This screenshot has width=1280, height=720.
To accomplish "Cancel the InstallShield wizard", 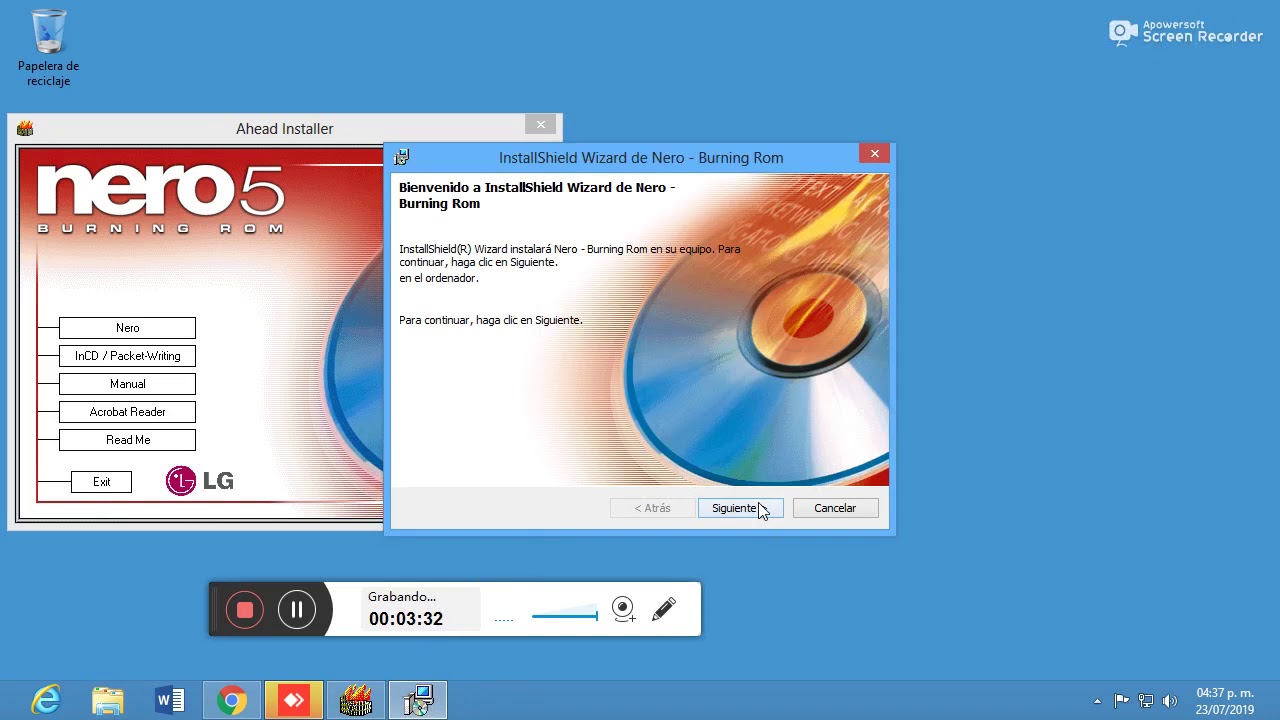I will tap(835, 508).
